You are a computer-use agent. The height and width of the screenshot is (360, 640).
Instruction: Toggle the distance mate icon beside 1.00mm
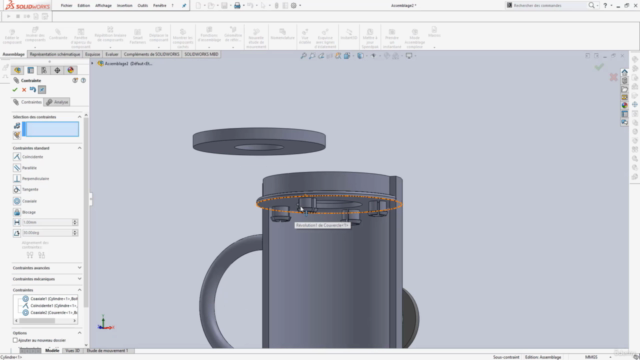click(17, 222)
